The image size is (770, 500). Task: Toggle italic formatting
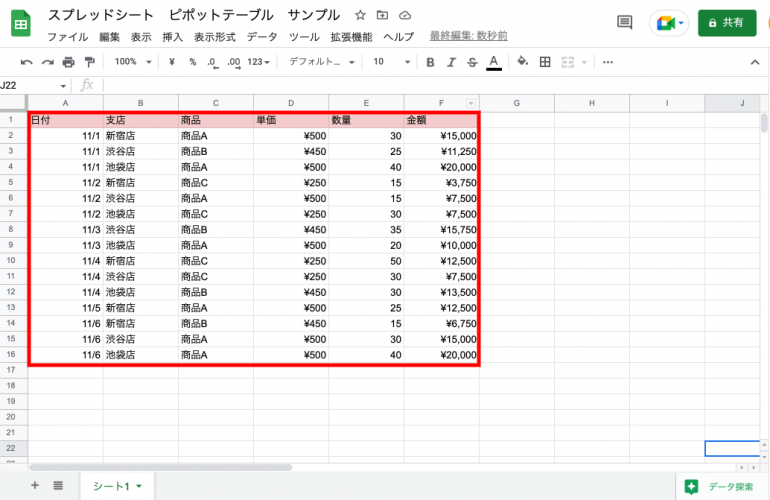coord(451,62)
